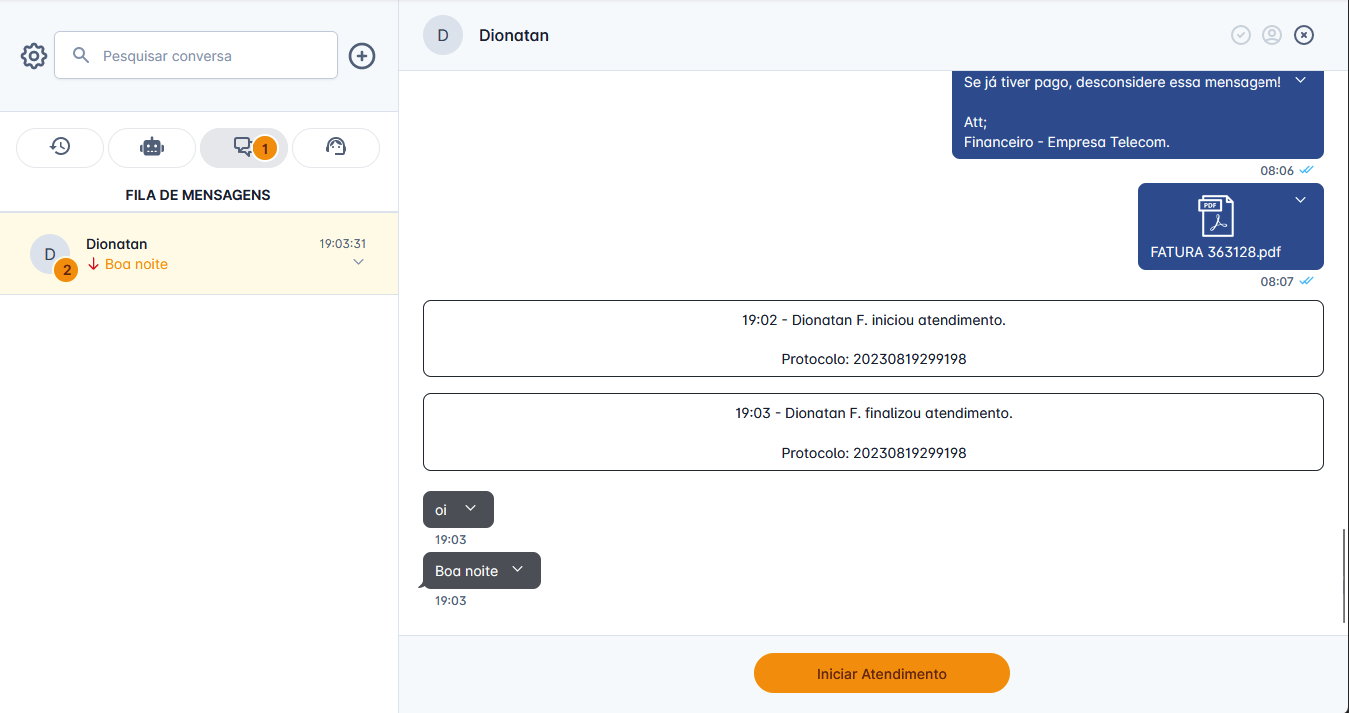Select the message queue tab with badge
1349x713 pixels.
(x=244, y=147)
